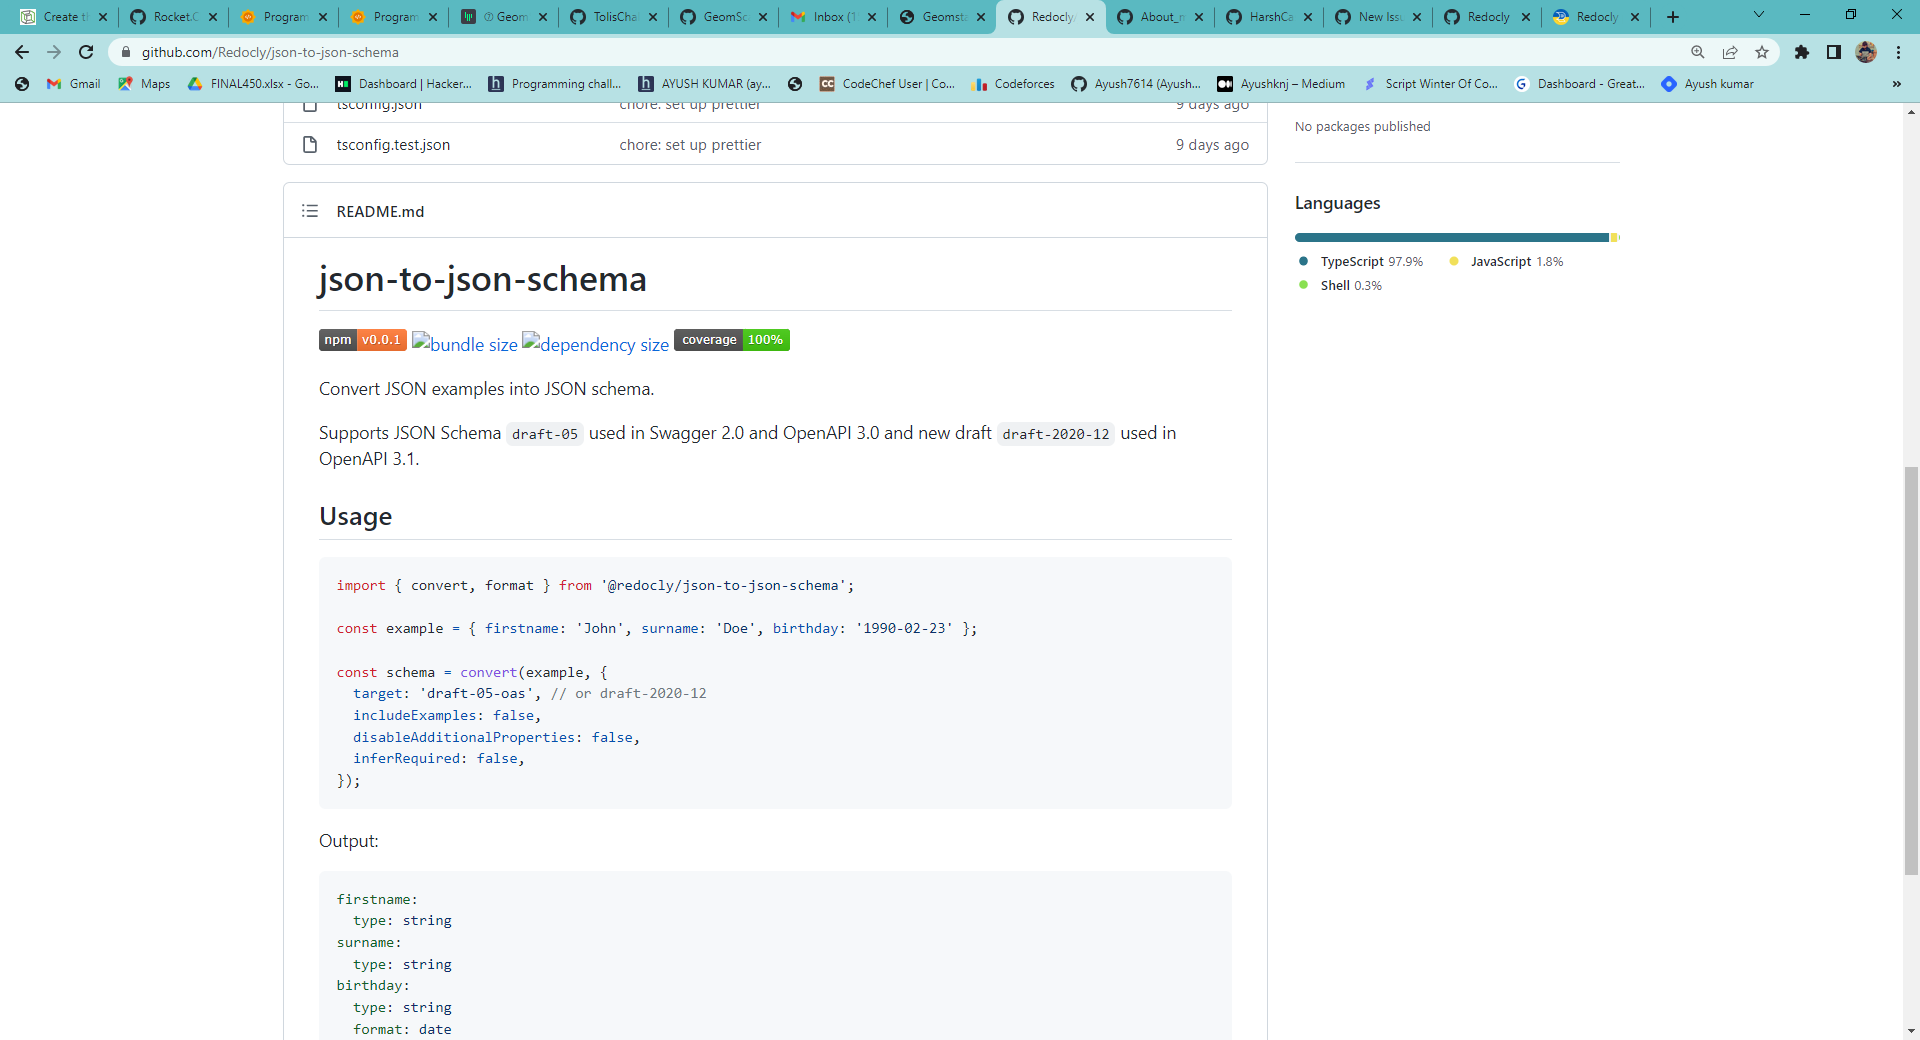Click the share icon in the address bar

click(x=1731, y=52)
